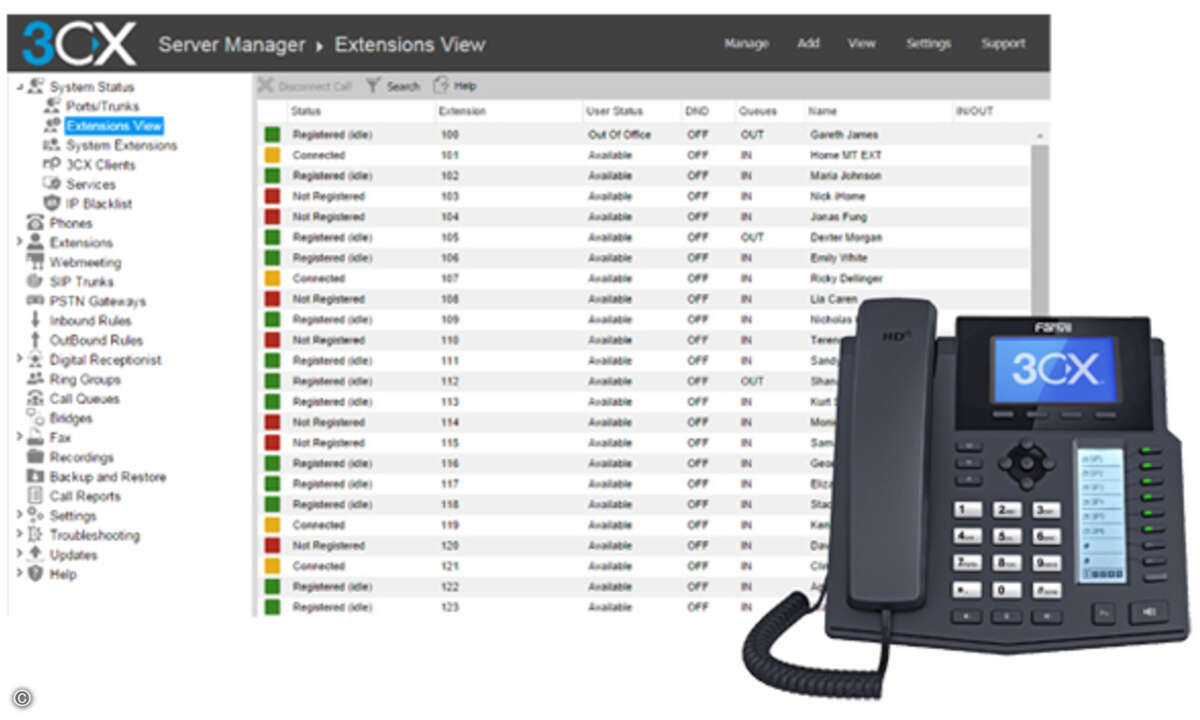Expand the Digital Receptionist node
Viewport: 1200px width, 720px height.
coord(19,360)
